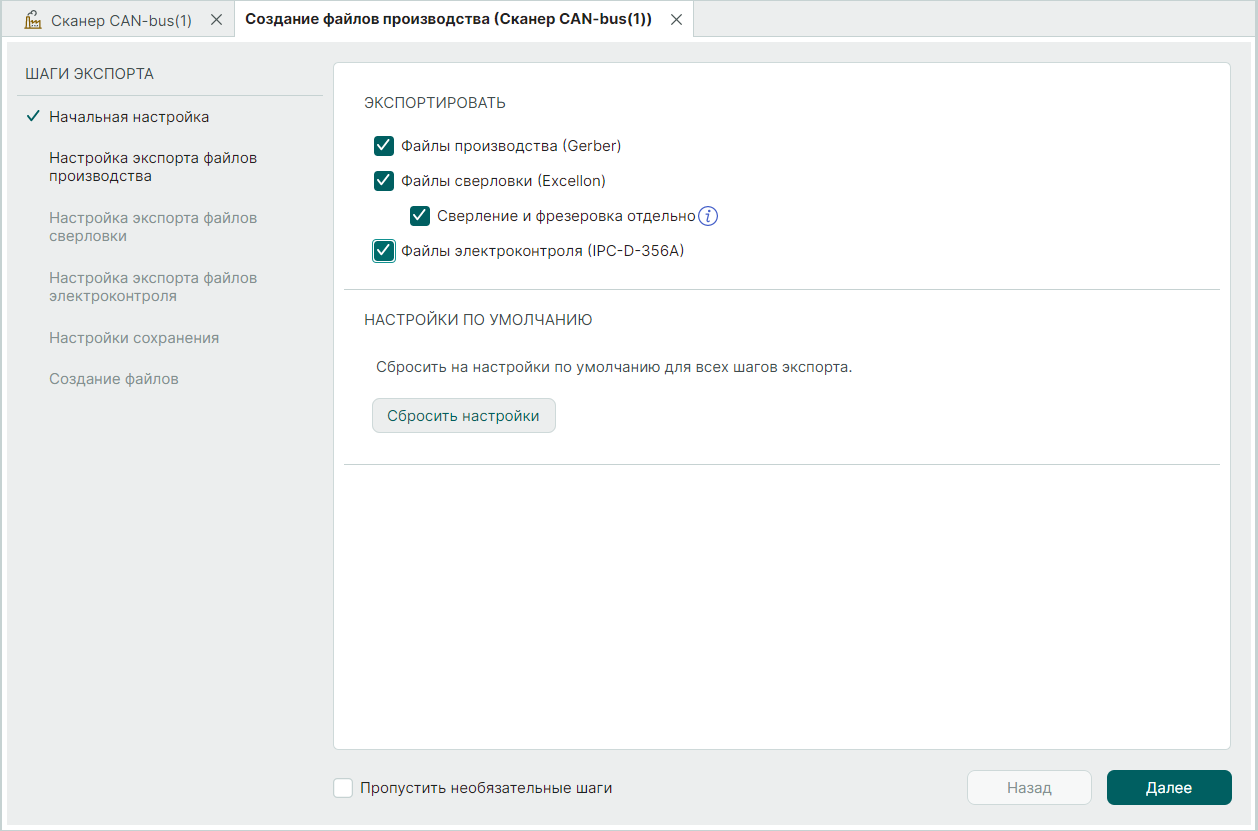
Task: Toggle the Файлы сверловки (Excellon) checkbox
Action: coord(384,181)
